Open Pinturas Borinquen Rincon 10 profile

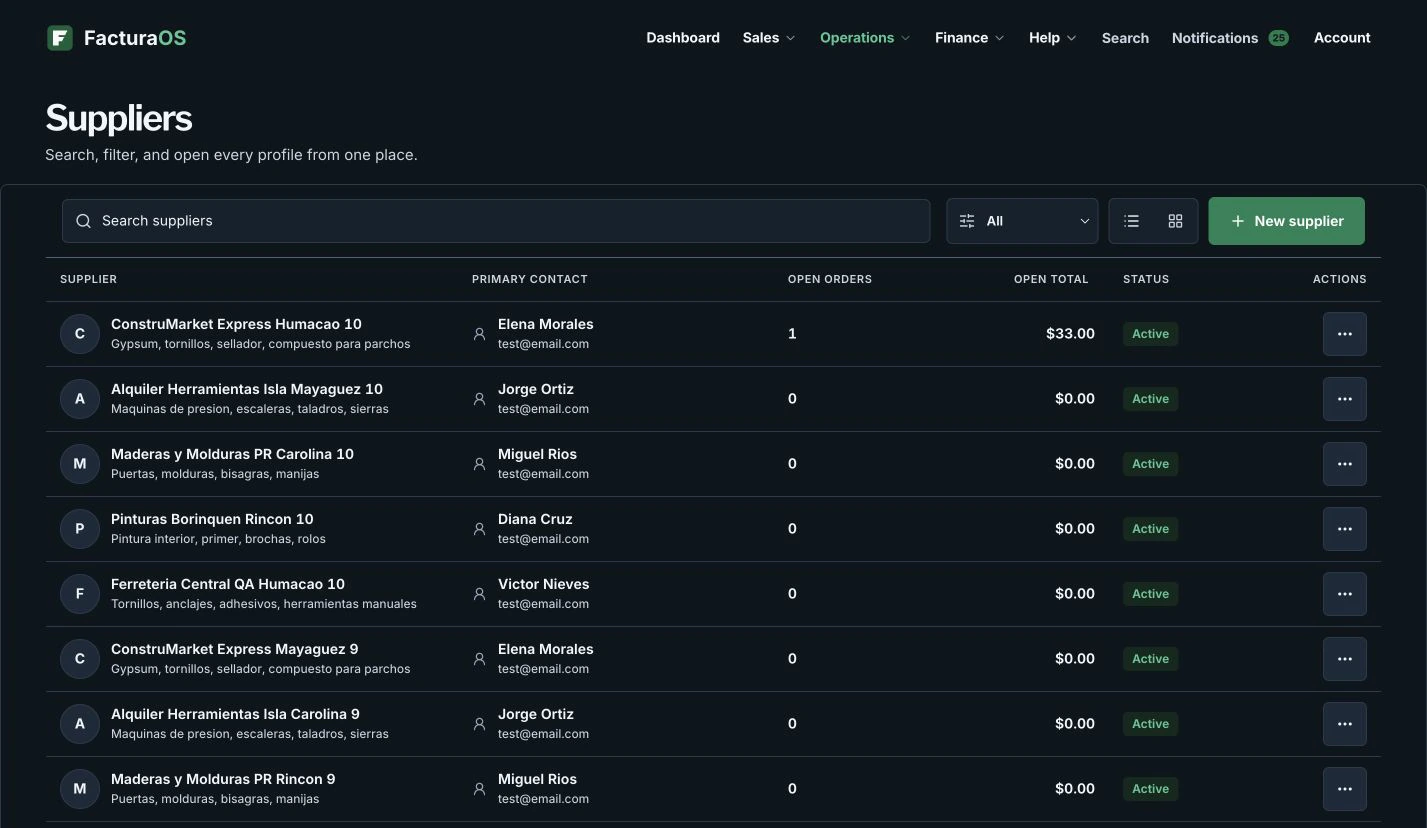pyautogui.click(x=212, y=519)
